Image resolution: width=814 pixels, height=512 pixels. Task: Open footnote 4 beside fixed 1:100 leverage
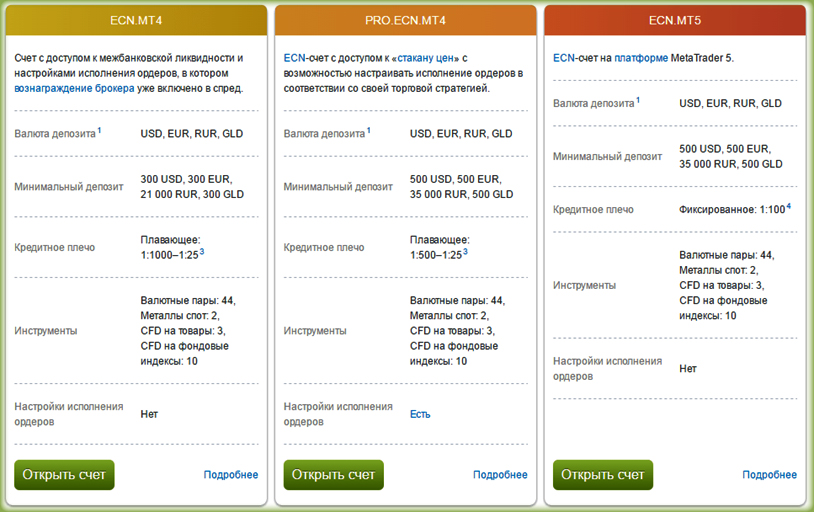tap(788, 207)
